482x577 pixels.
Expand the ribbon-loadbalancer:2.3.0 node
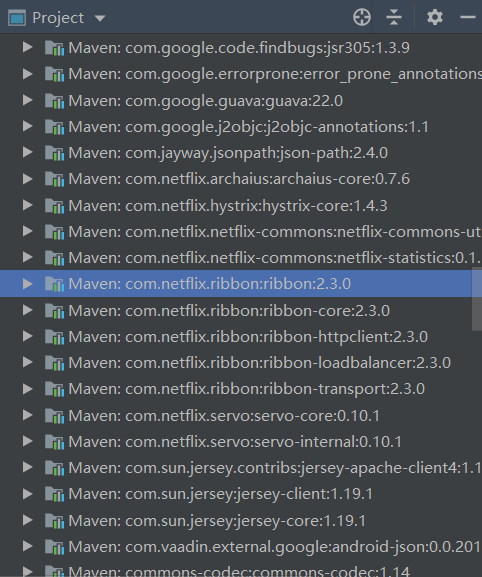point(28,362)
